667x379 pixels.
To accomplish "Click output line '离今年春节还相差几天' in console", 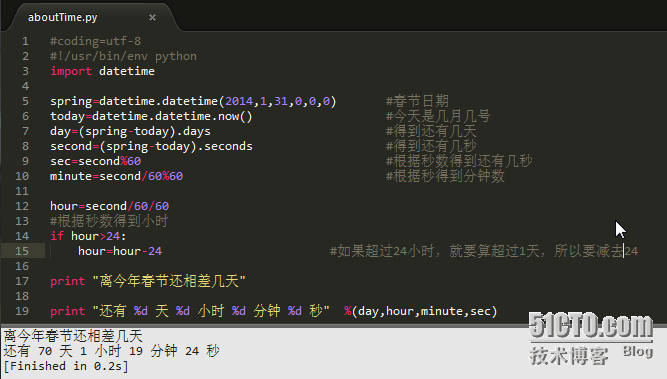I will click(x=73, y=336).
